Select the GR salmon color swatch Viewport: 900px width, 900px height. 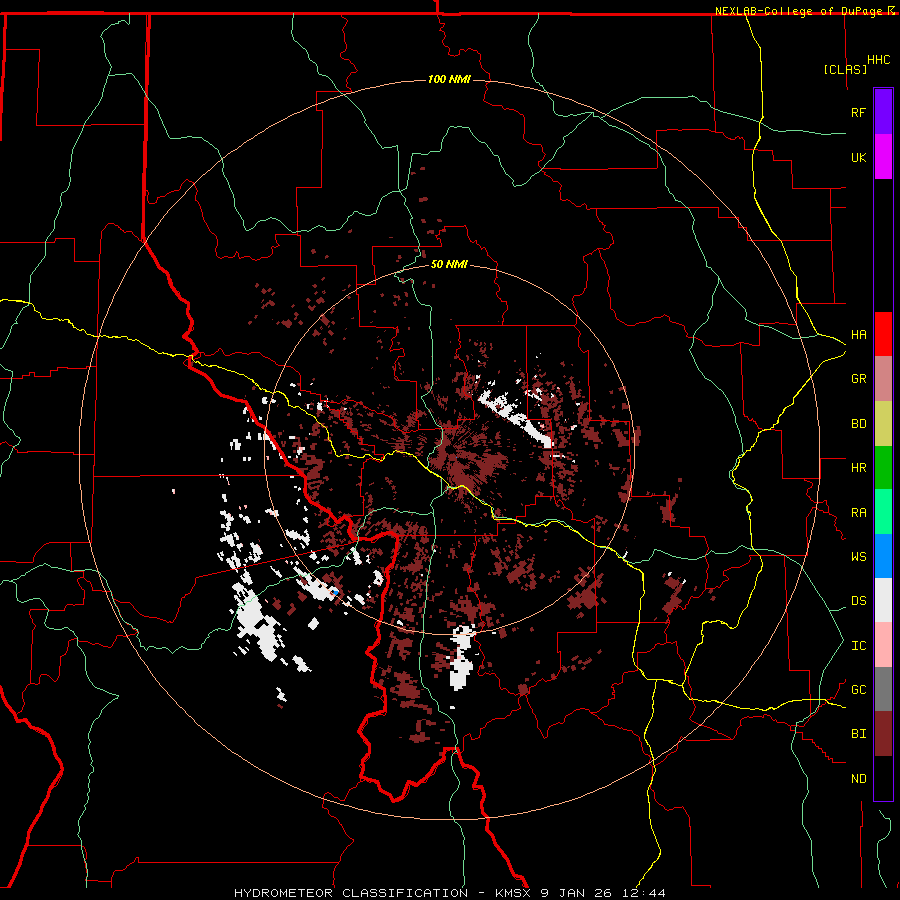[883, 378]
